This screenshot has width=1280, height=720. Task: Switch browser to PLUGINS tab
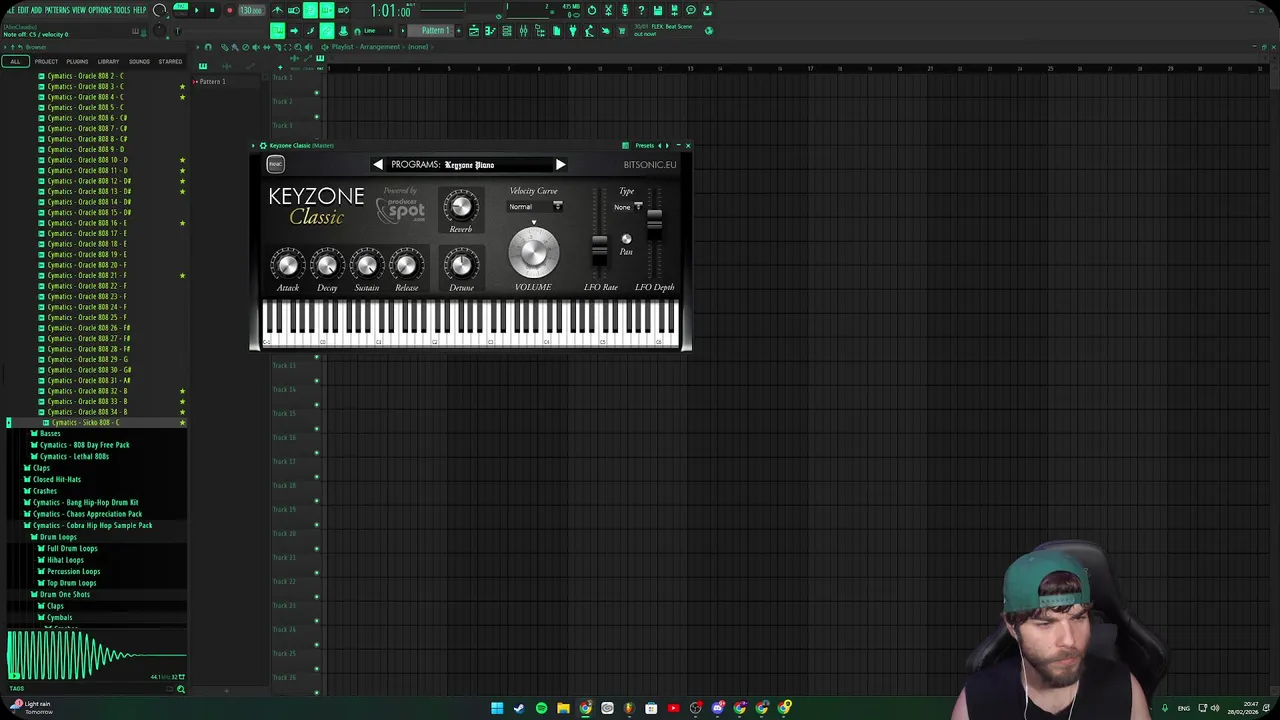pos(77,61)
